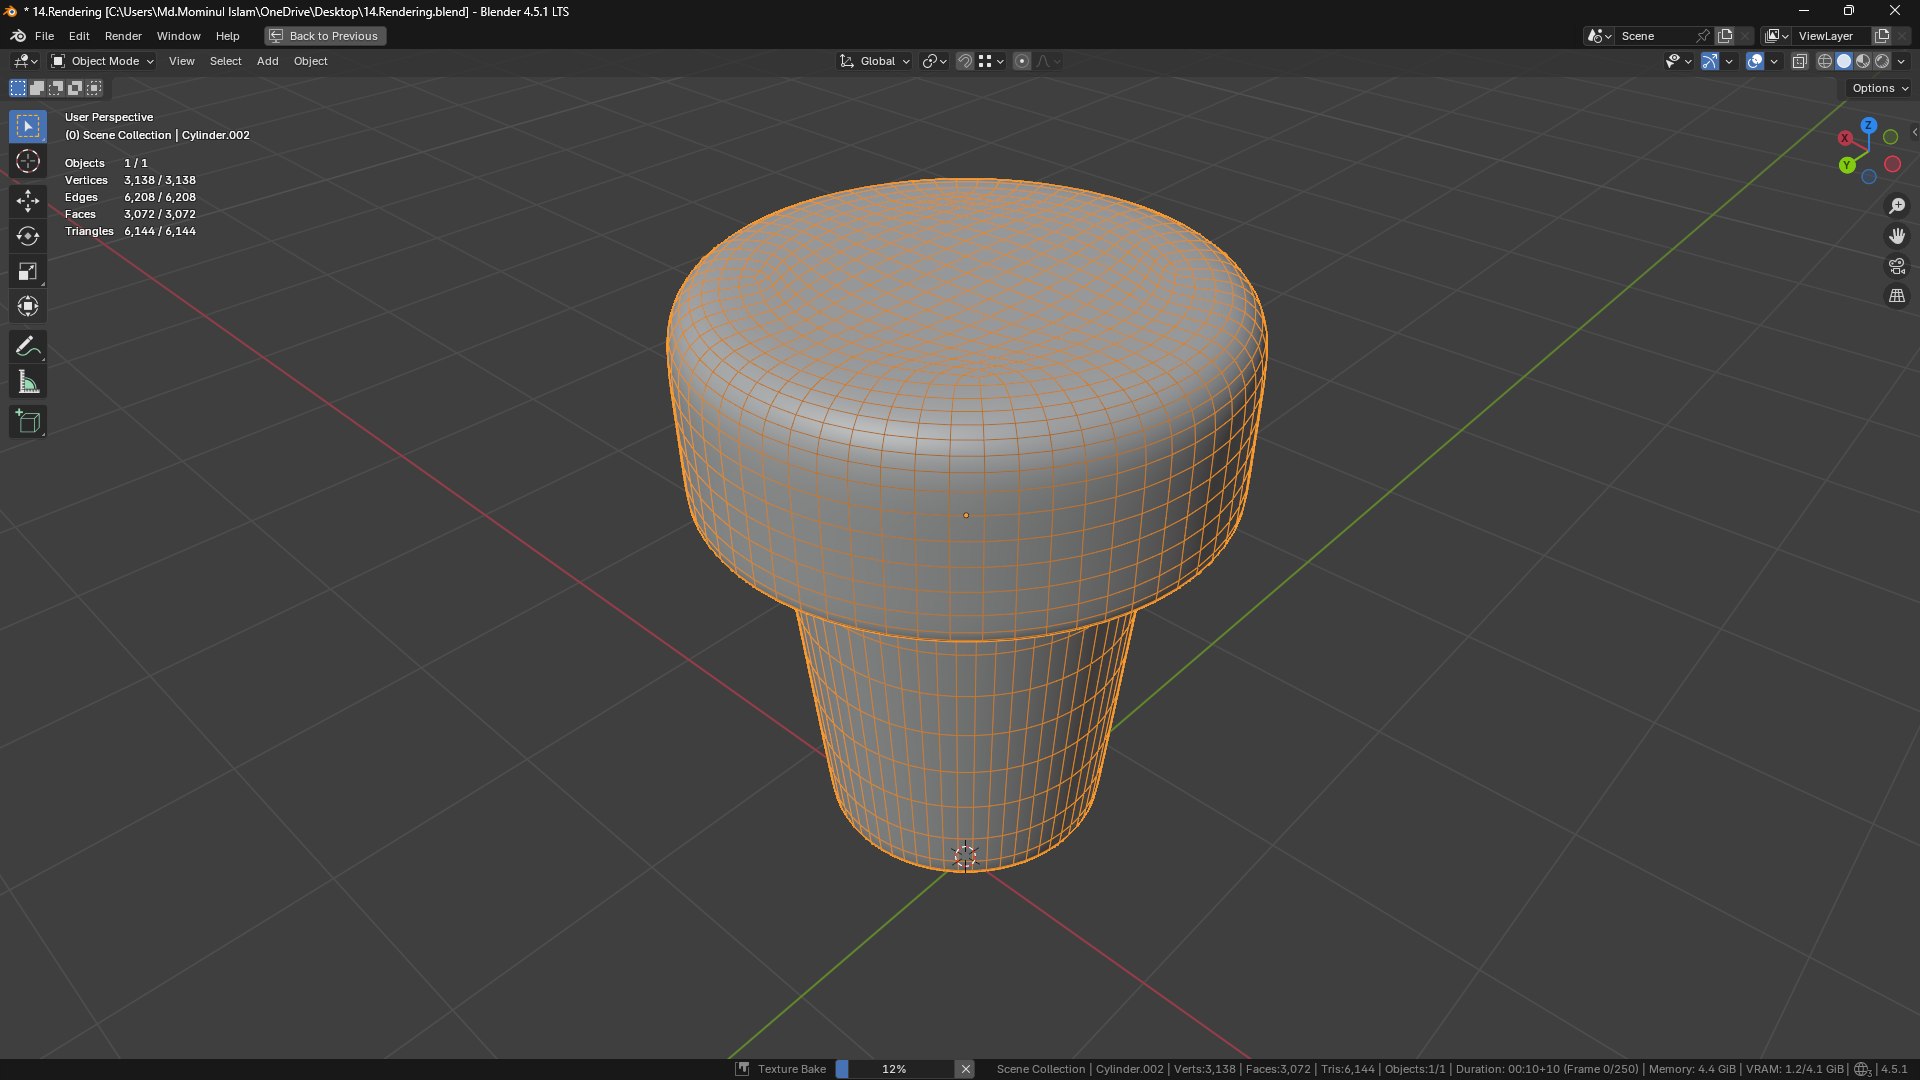
Task: Open the Render menu
Action: 123,36
